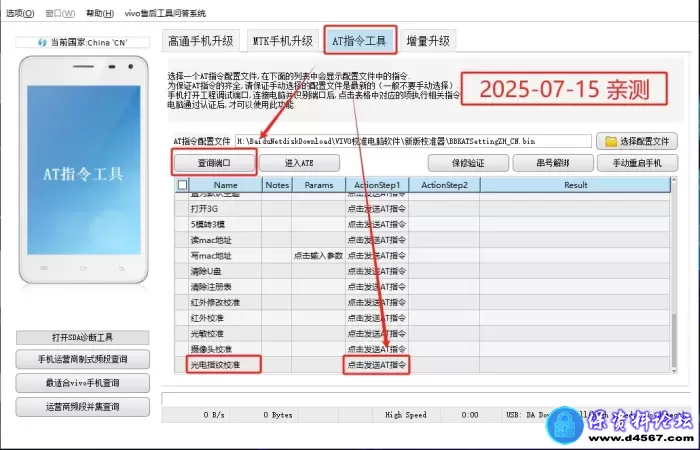Viewport: 700px width, 450px height.
Task: Click the AT指令配置文件 path field
Action: [413, 141]
